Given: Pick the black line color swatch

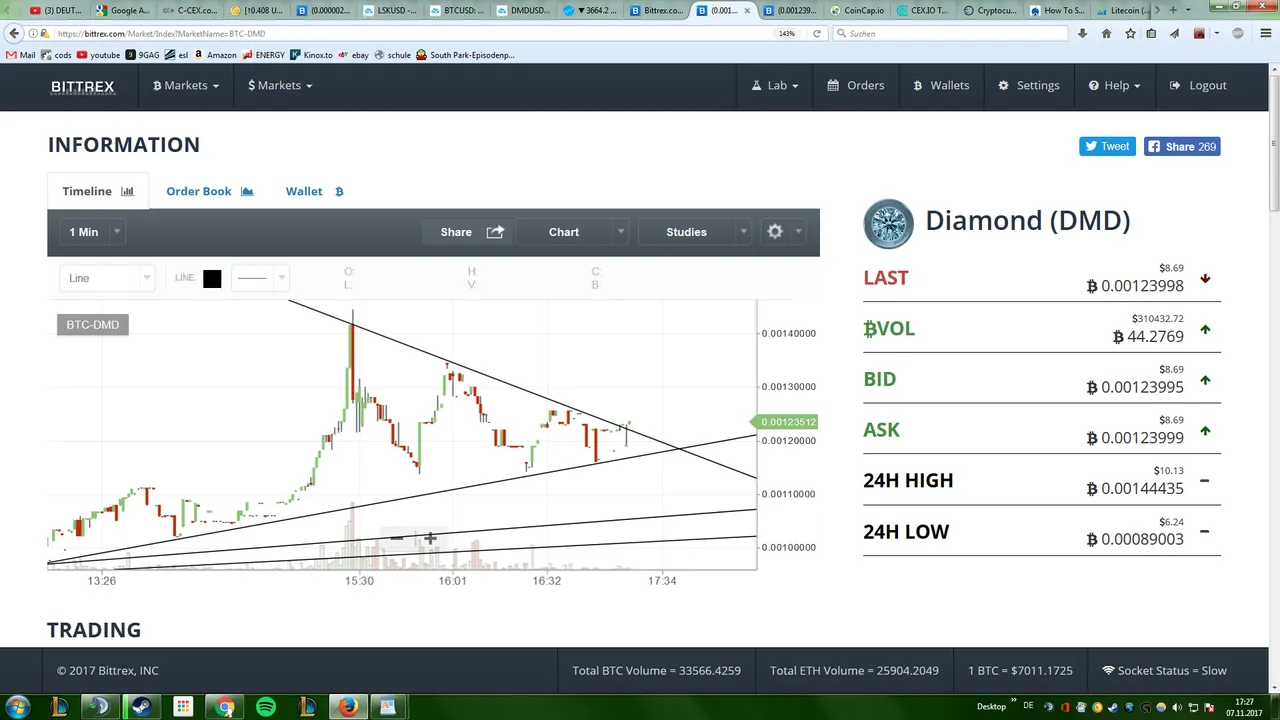Looking at the screenshot, I should pyautogui.click(x=212, y=279).
